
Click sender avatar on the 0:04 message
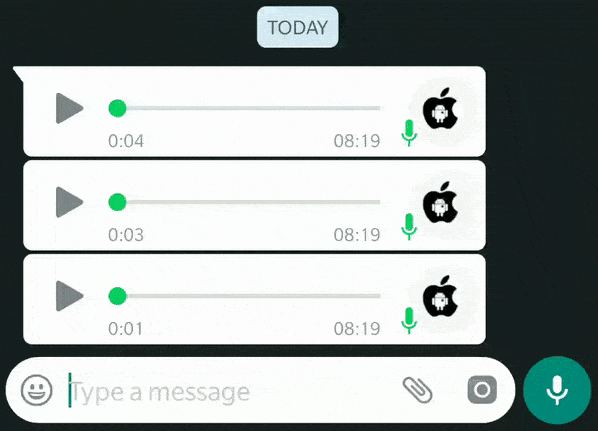point(440,108)
